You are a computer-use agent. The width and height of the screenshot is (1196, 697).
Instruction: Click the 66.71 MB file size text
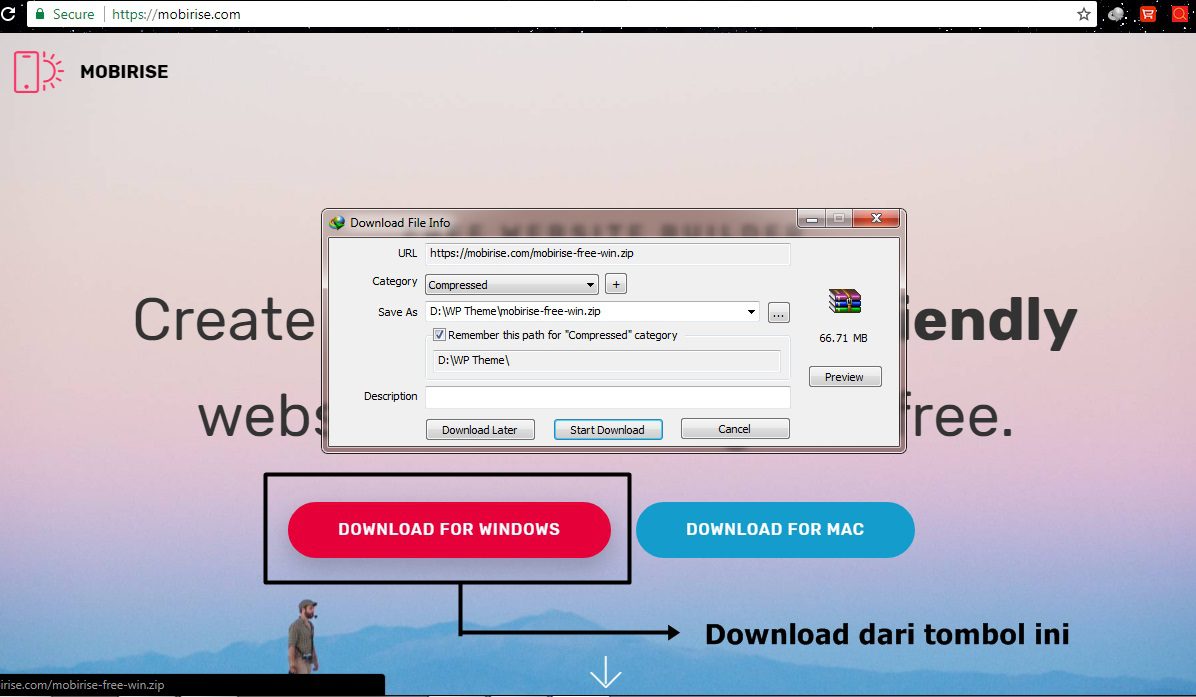click(x=843, y=338)
